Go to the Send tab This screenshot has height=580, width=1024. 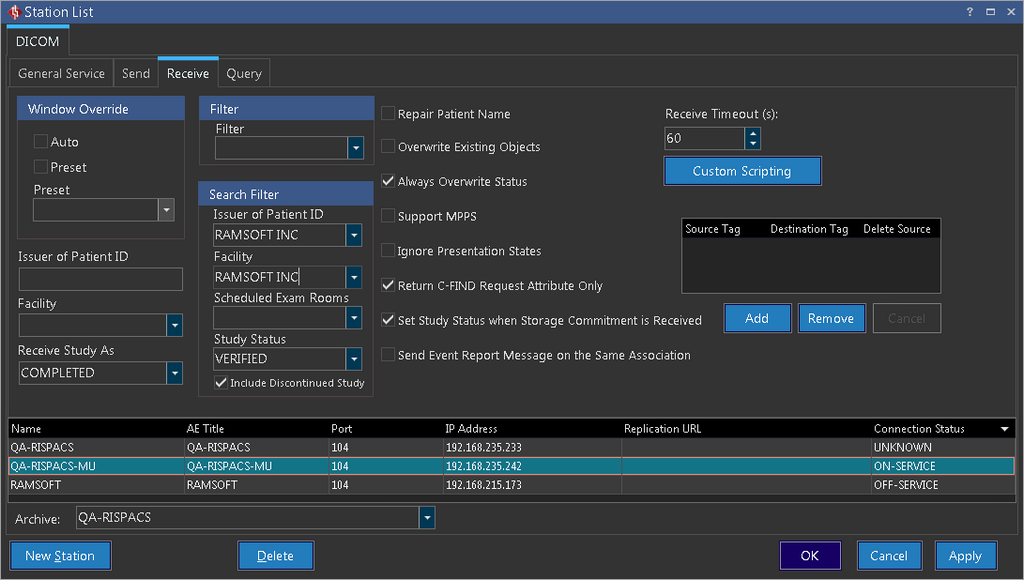point(136,73)
